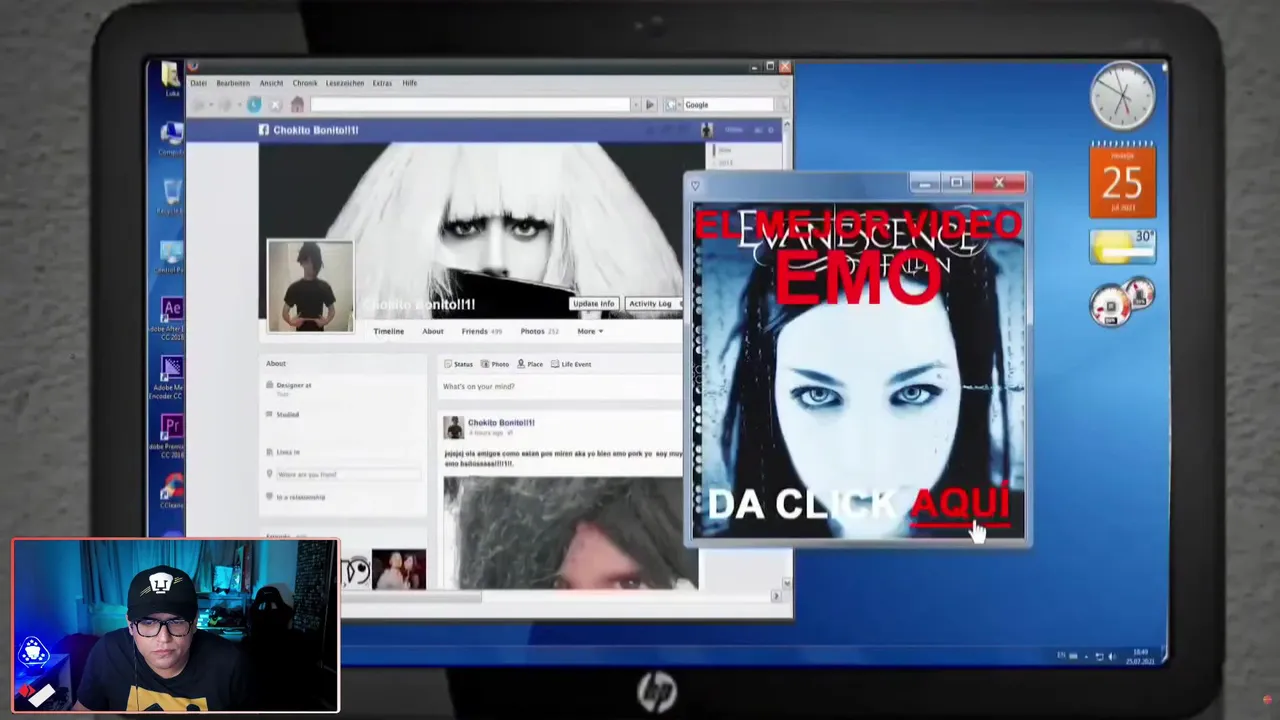Click the '4 hours ago' post timestamp
The height and width of the screenshot is (720, 1280).
pos(486,433)
